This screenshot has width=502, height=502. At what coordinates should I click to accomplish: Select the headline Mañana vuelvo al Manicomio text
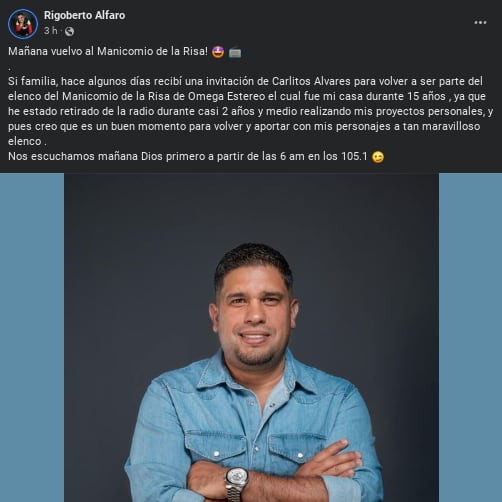coord(108,51)
